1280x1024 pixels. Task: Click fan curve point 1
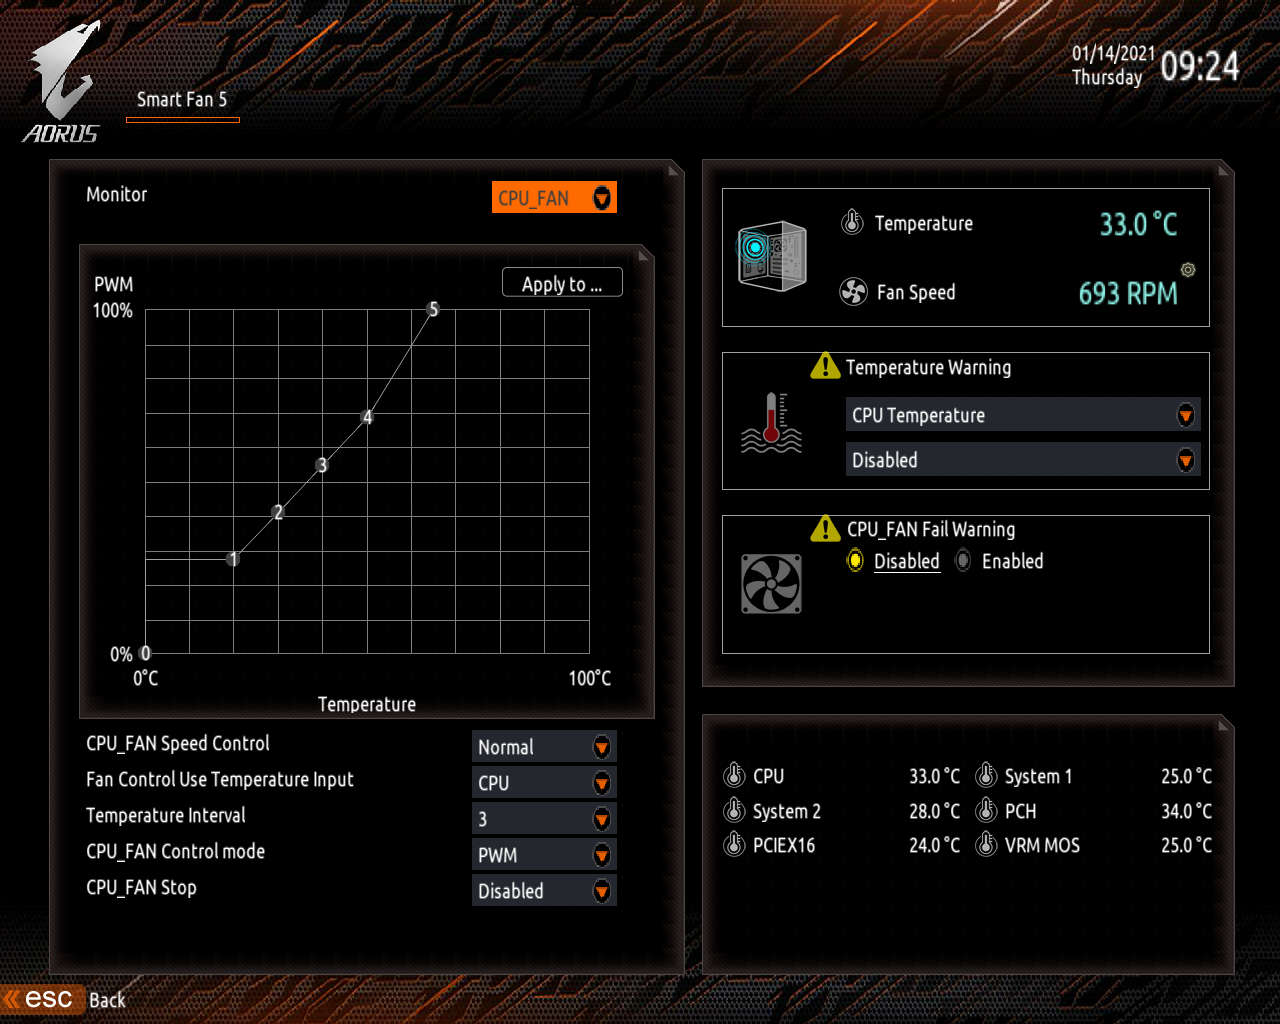coord(233,559)
